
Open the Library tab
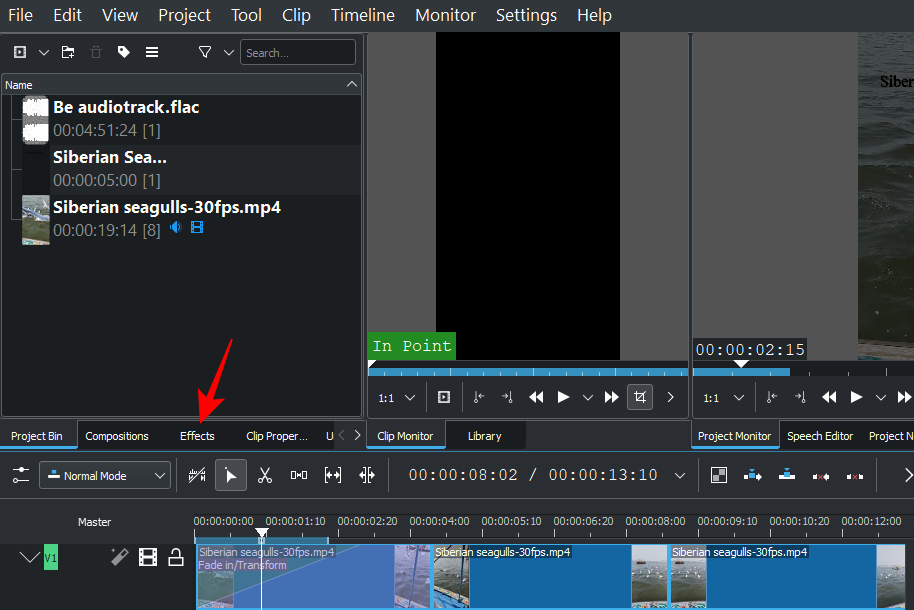[x=485, y=436]
